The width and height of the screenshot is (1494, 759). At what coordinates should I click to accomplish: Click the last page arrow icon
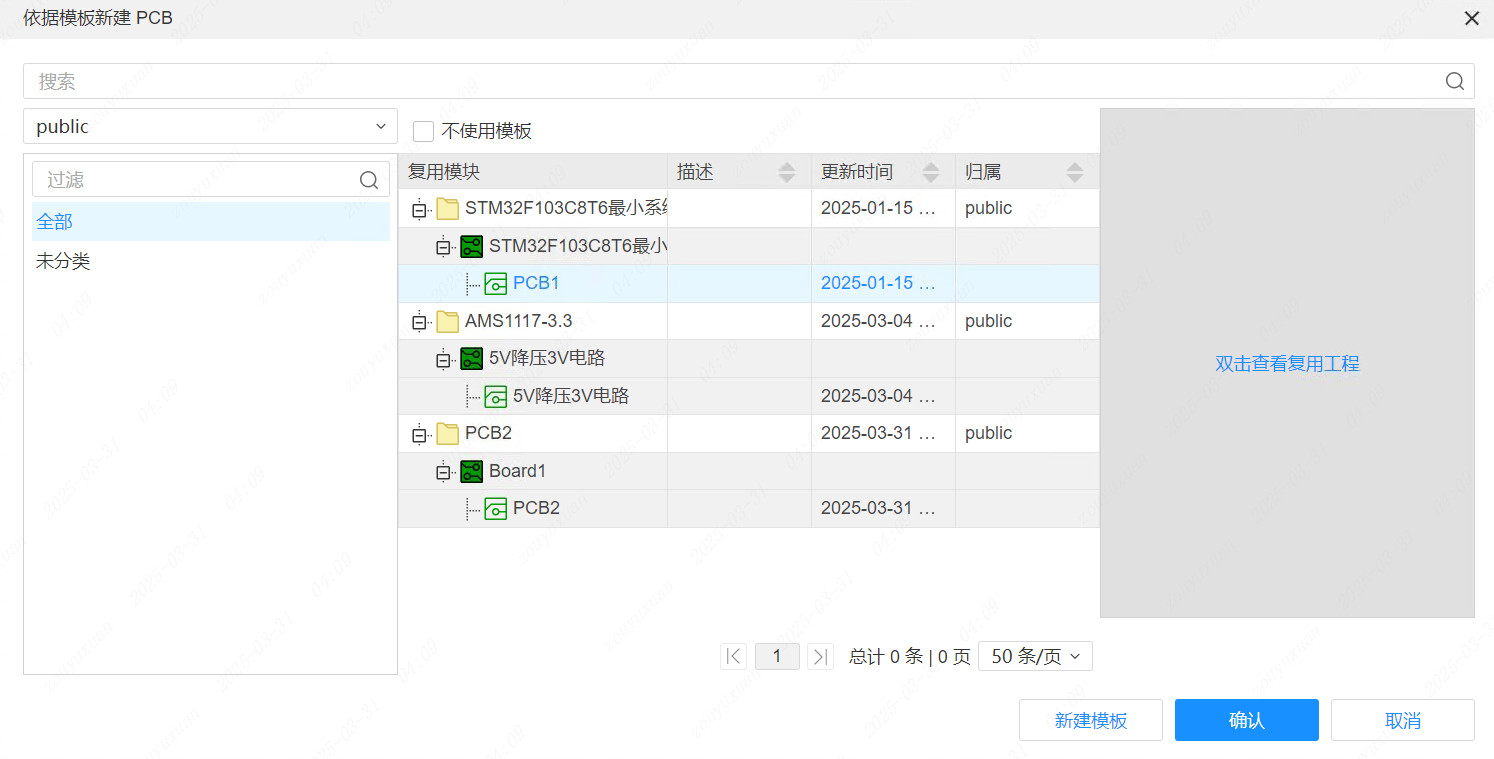[x=820, y=656]
